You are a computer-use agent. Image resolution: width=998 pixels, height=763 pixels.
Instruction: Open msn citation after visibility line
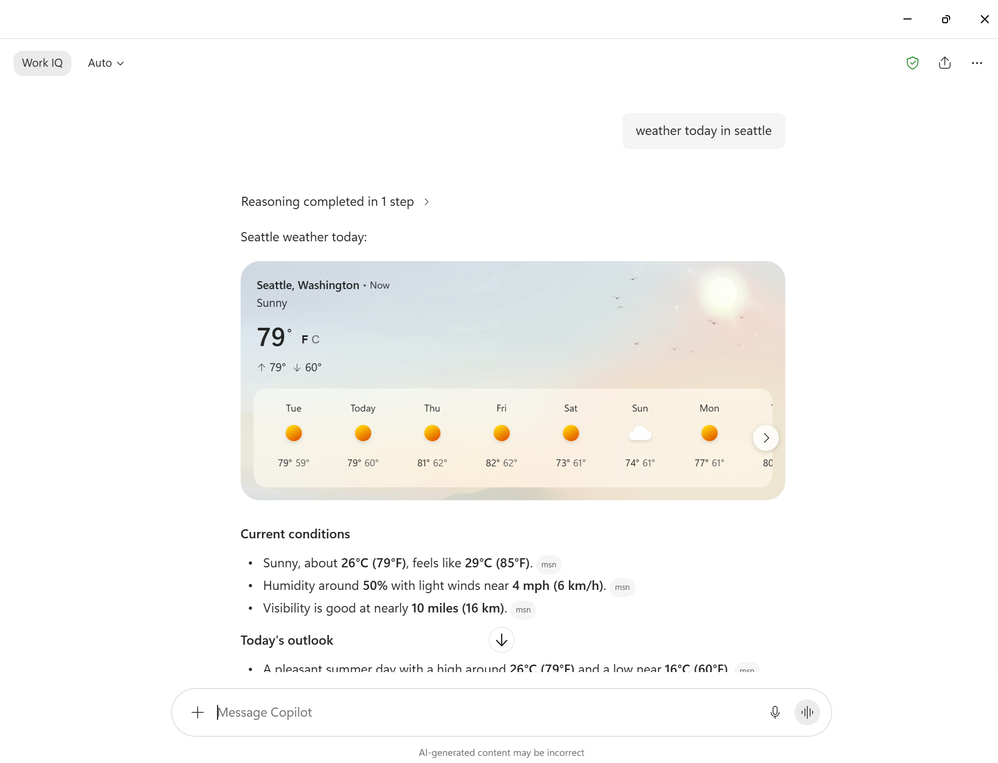pos(523,610)
